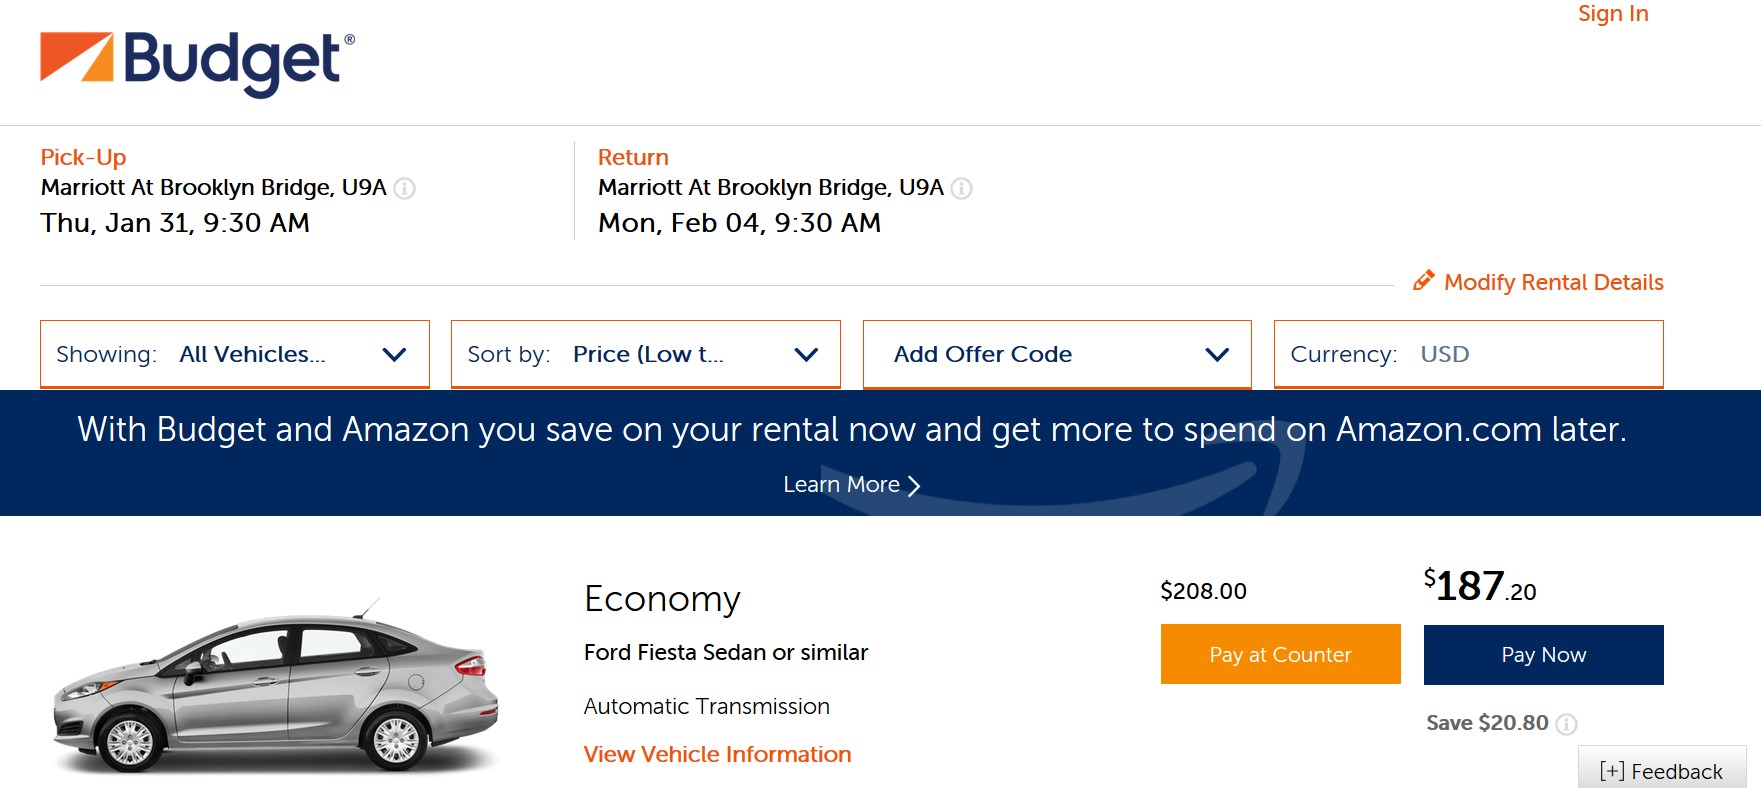Click Pay at Counter for the Economy car
1761x788 pixels.
coord(1280,654)
